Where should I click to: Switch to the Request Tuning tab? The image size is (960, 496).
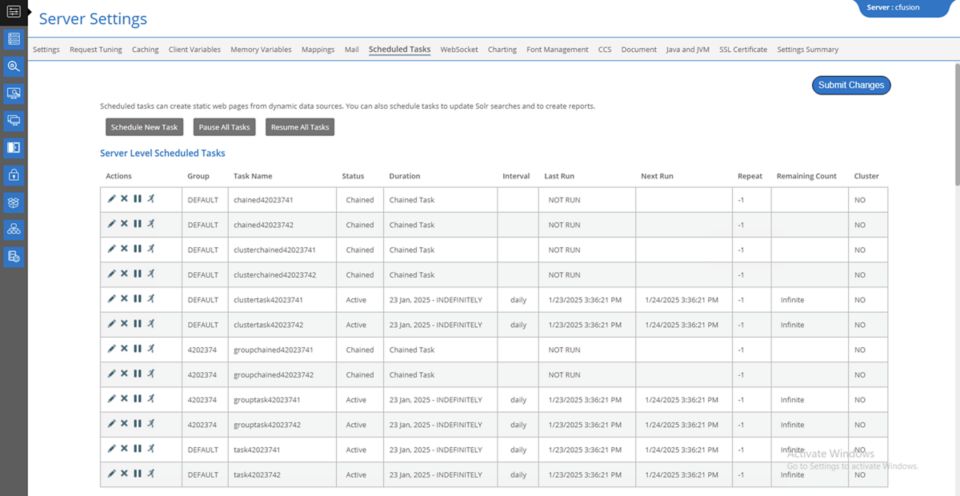click(97, 49)
